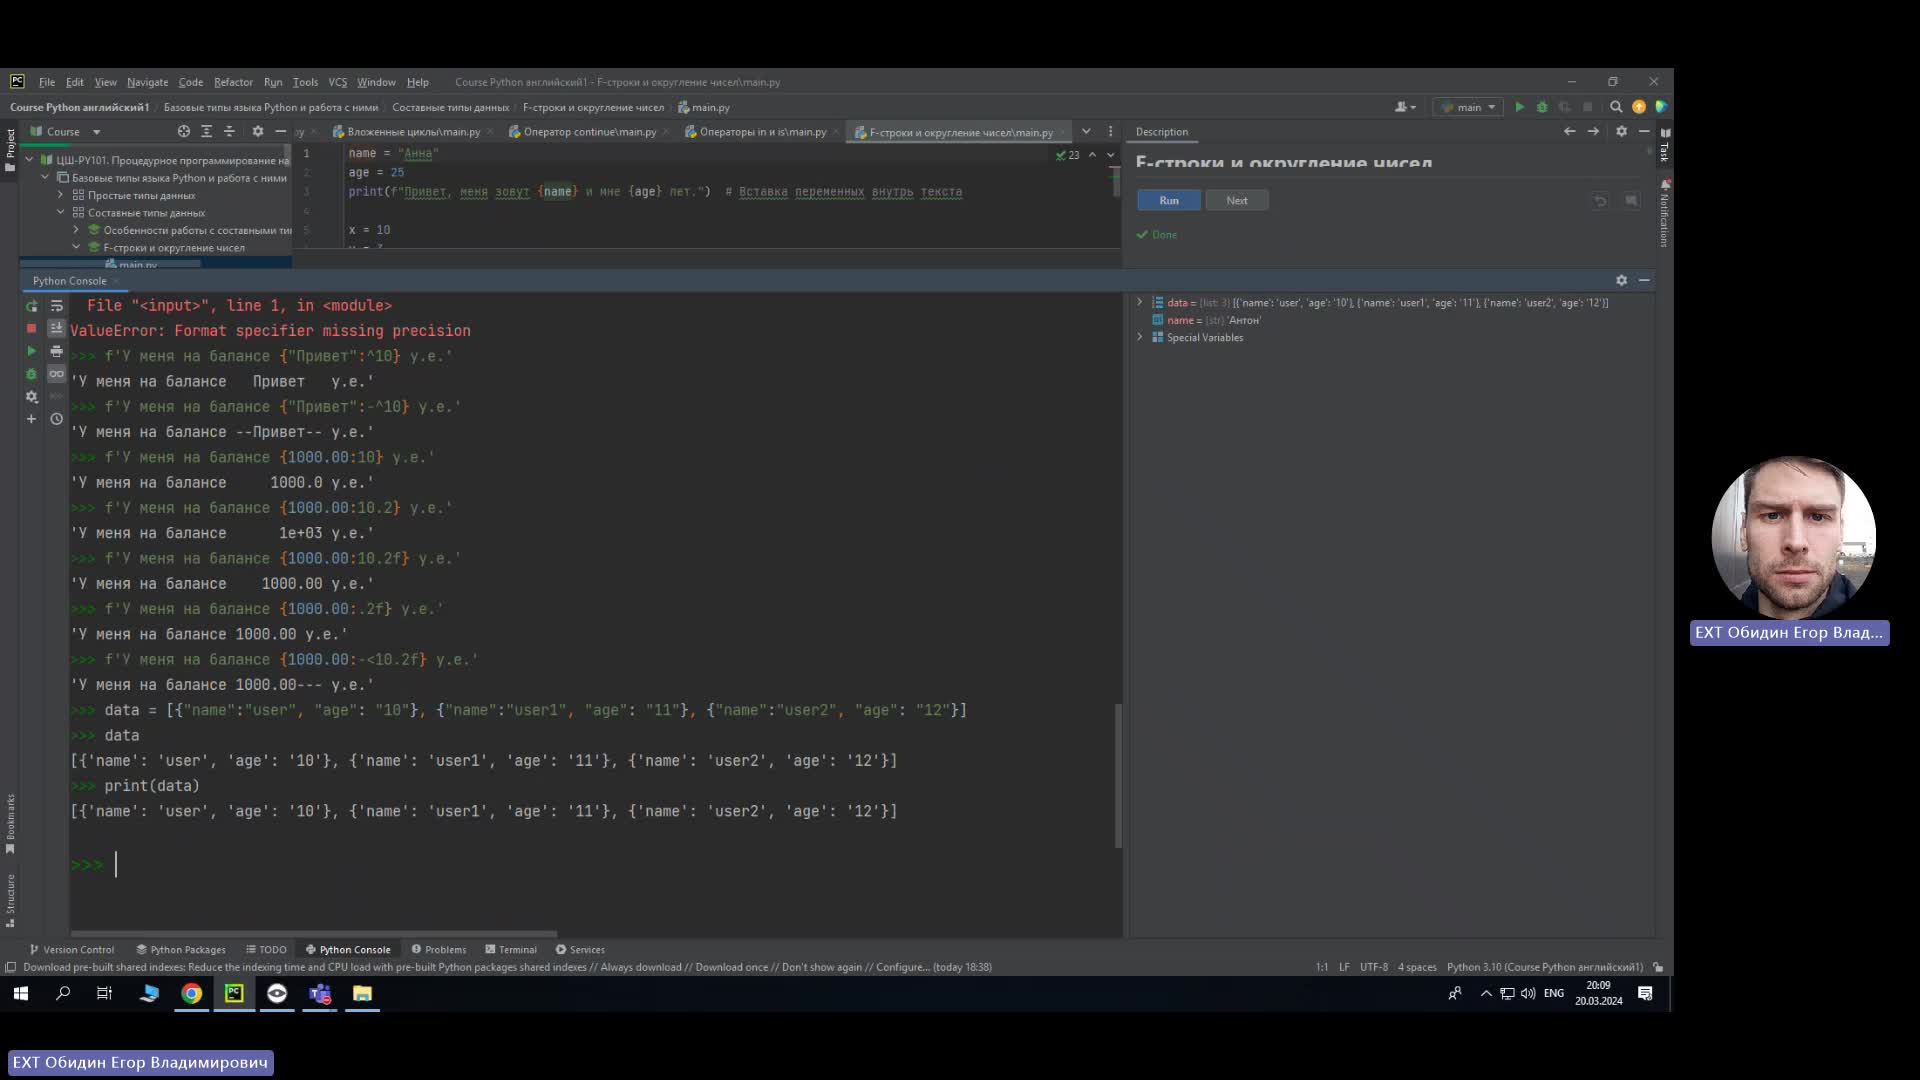Hide the Course panel with minus icon
Image resolution: width=1920 pixels, height=1080 pixels.
281,132
